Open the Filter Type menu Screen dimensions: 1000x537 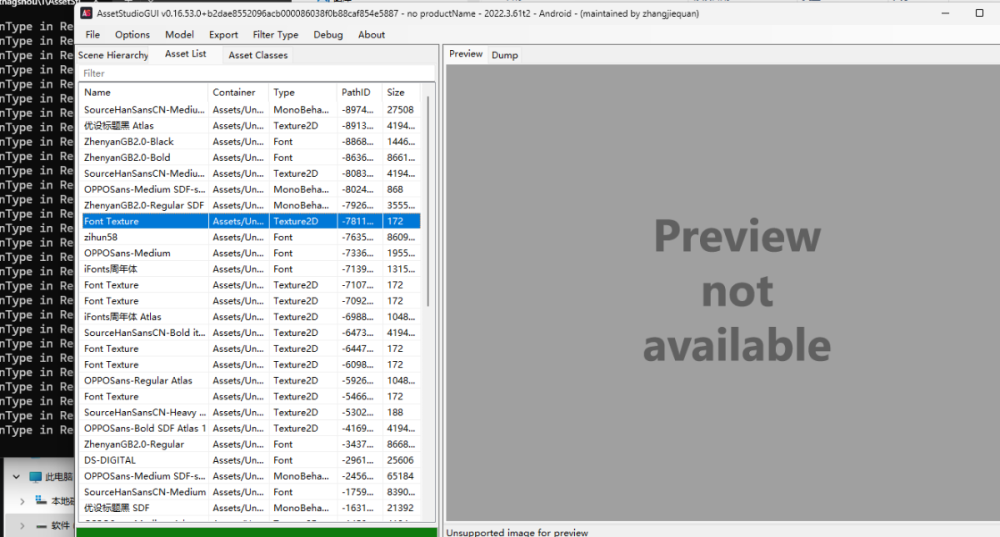[x=275, y=35]
